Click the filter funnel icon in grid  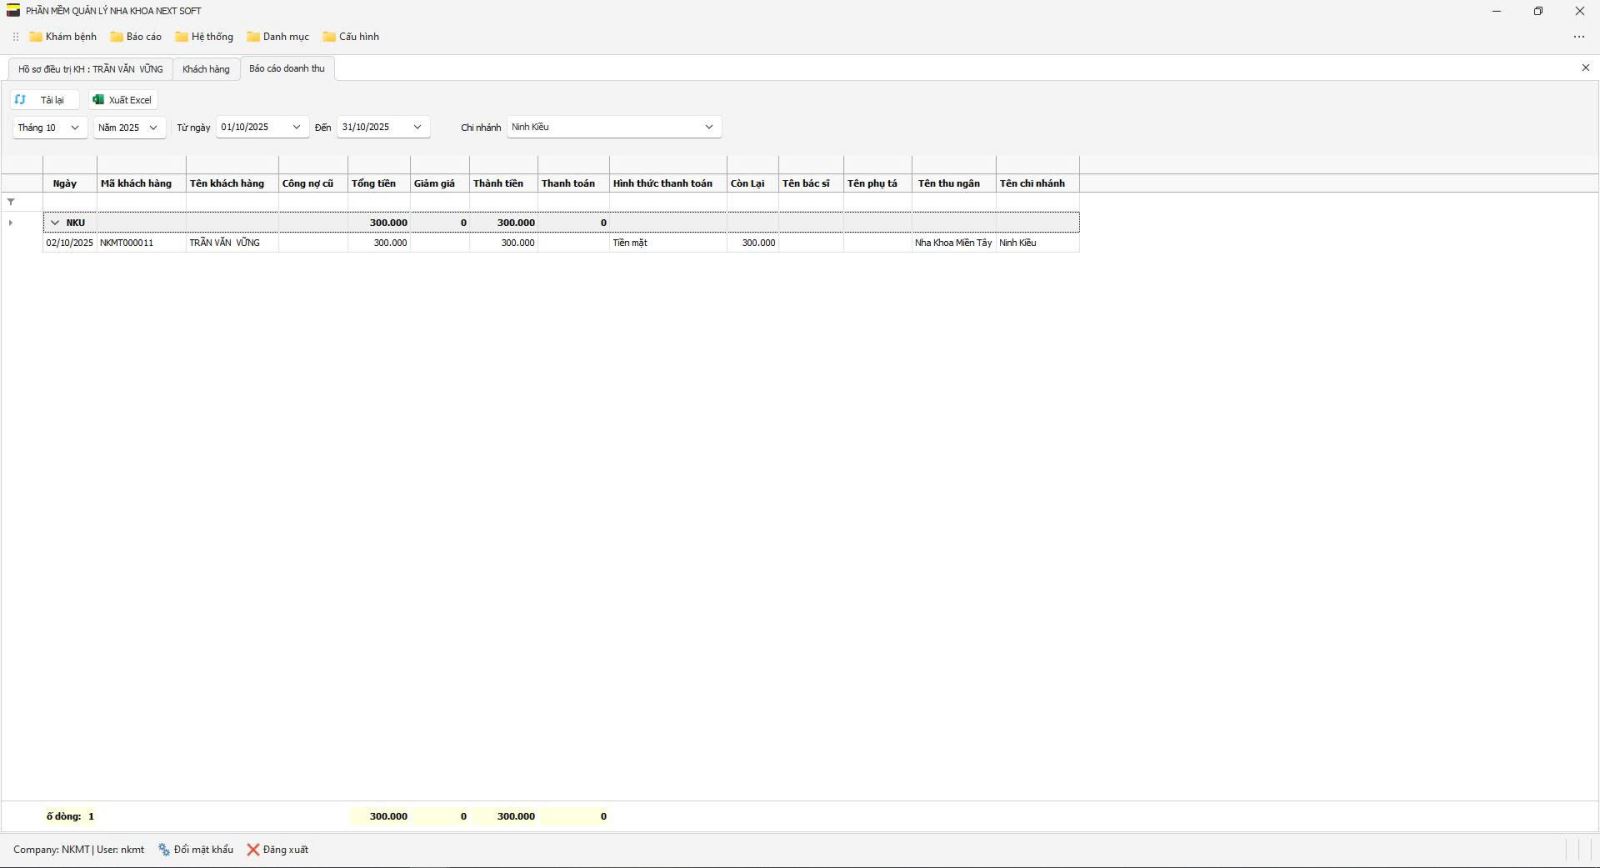click(x=11, y=202)
